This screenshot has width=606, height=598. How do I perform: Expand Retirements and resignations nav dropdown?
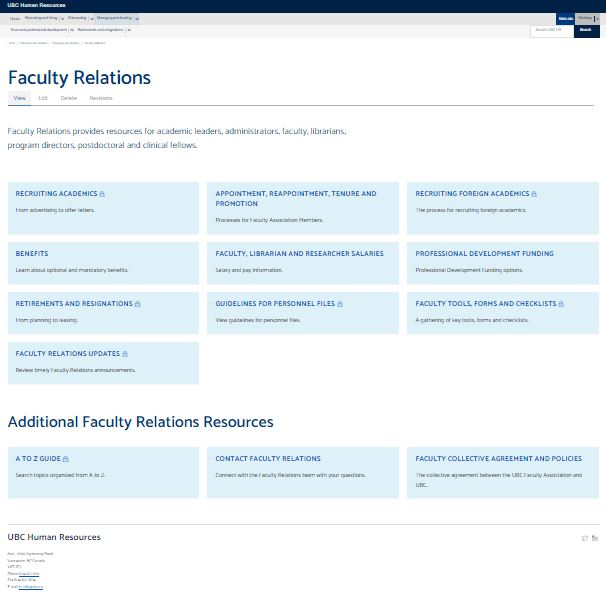129,30
